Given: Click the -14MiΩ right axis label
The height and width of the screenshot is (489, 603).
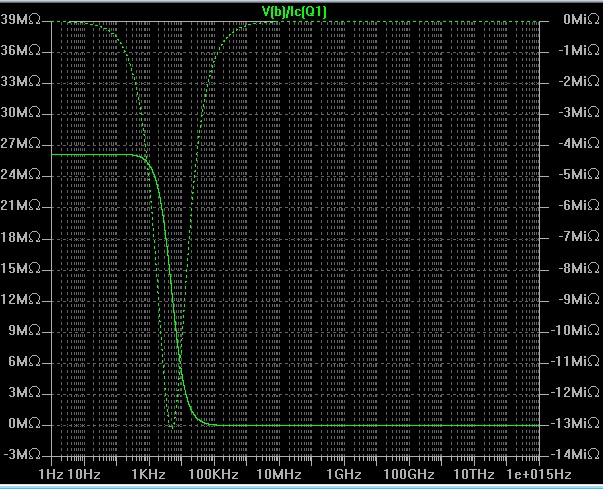Looking at the screenshot, I should coord(575,454).
